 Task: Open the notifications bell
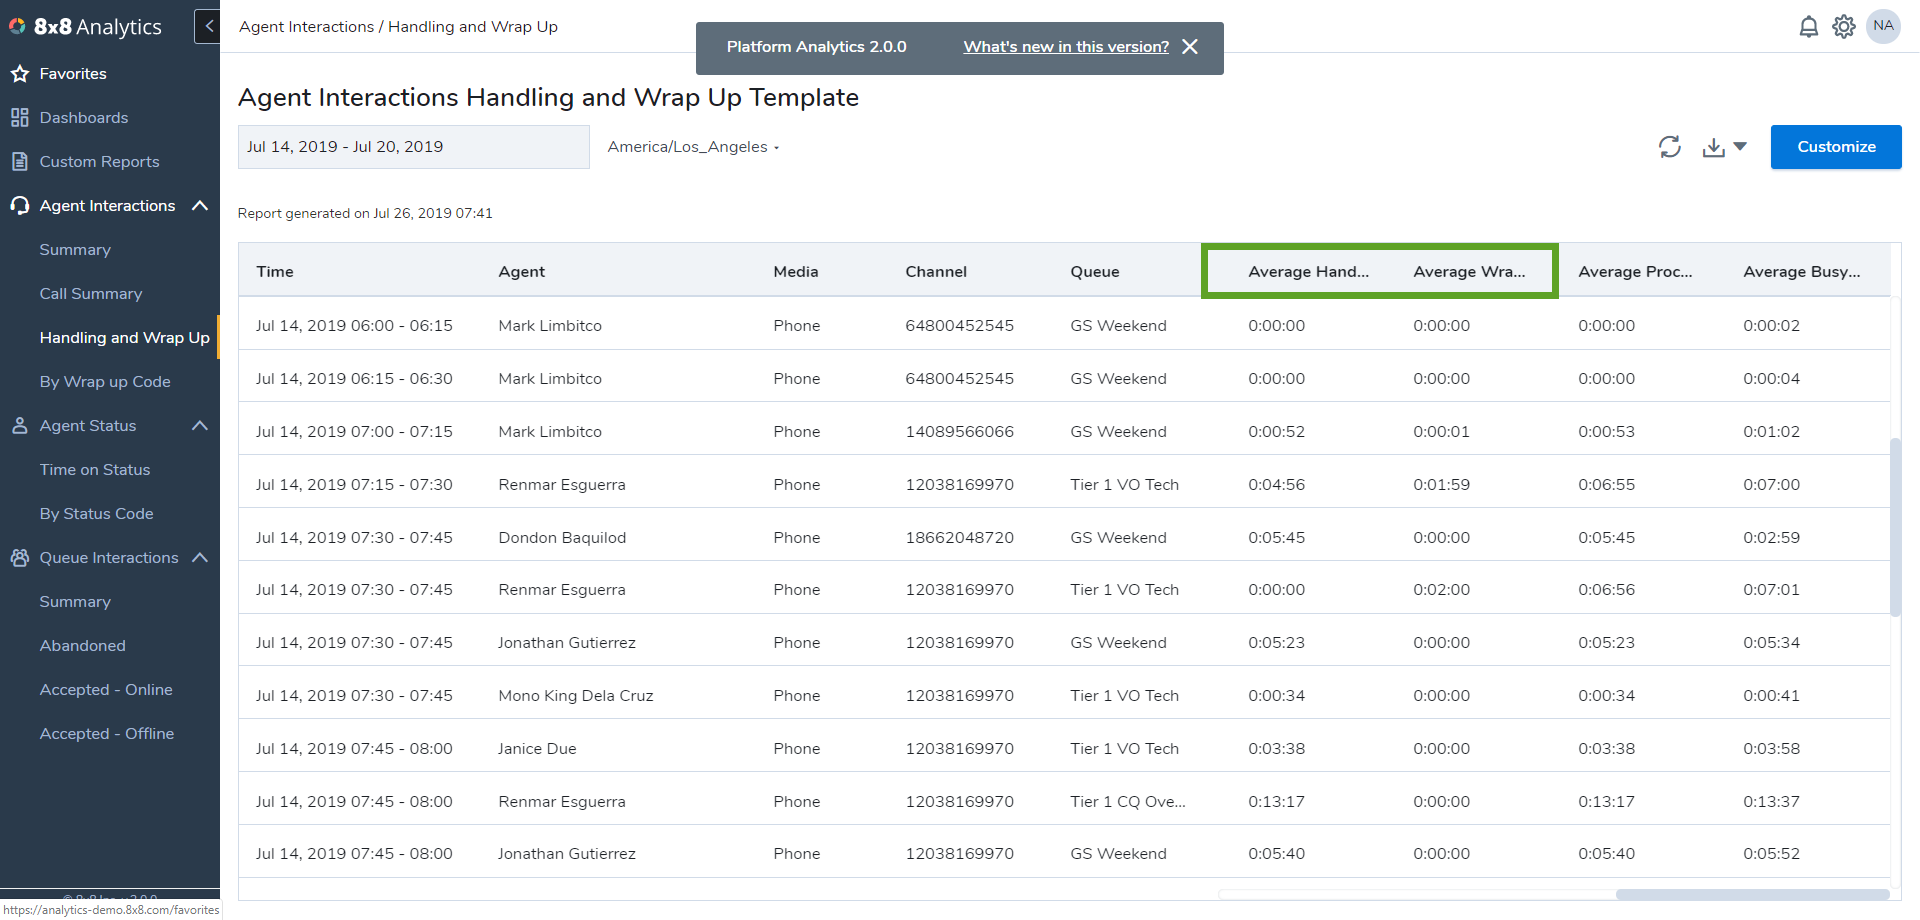click(1808, 27)
